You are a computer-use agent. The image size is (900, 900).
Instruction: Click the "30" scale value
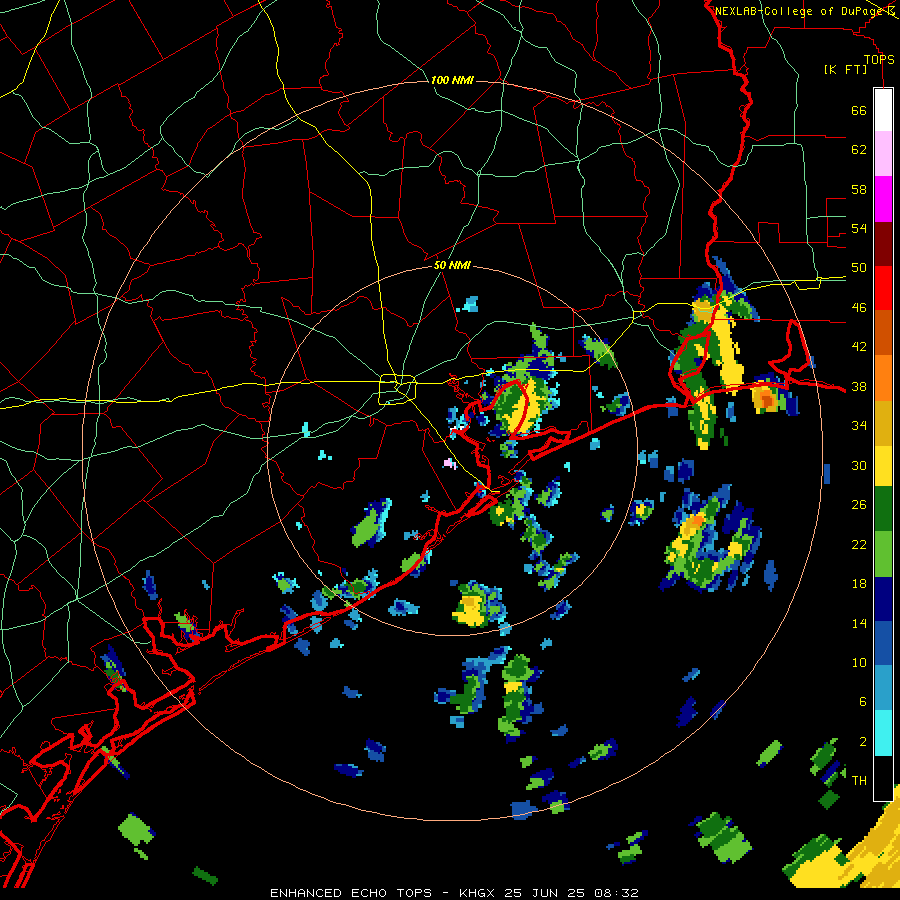859,465
